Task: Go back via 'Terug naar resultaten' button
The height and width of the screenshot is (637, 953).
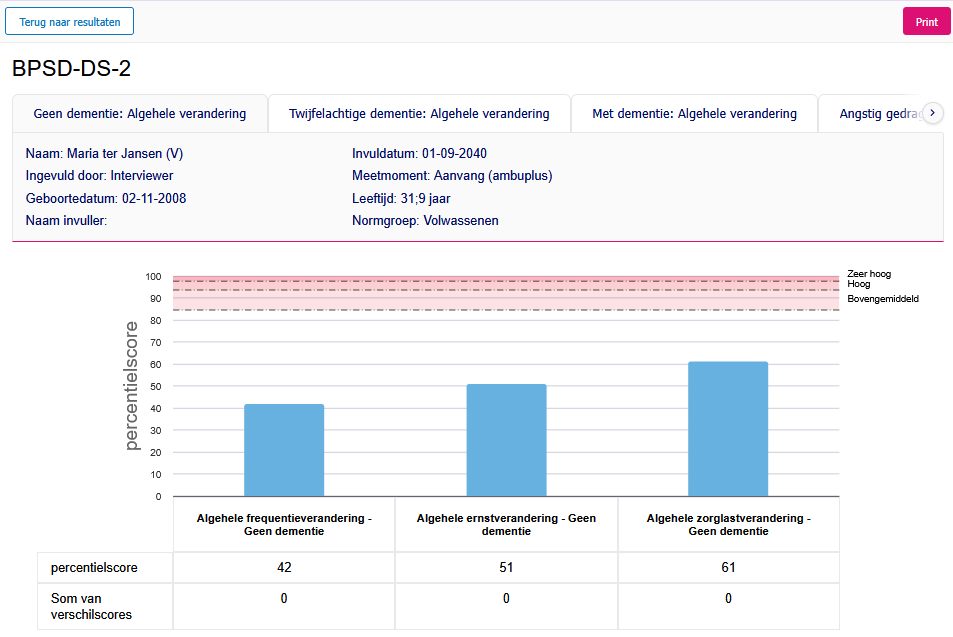Action: [x=69, y=21]
